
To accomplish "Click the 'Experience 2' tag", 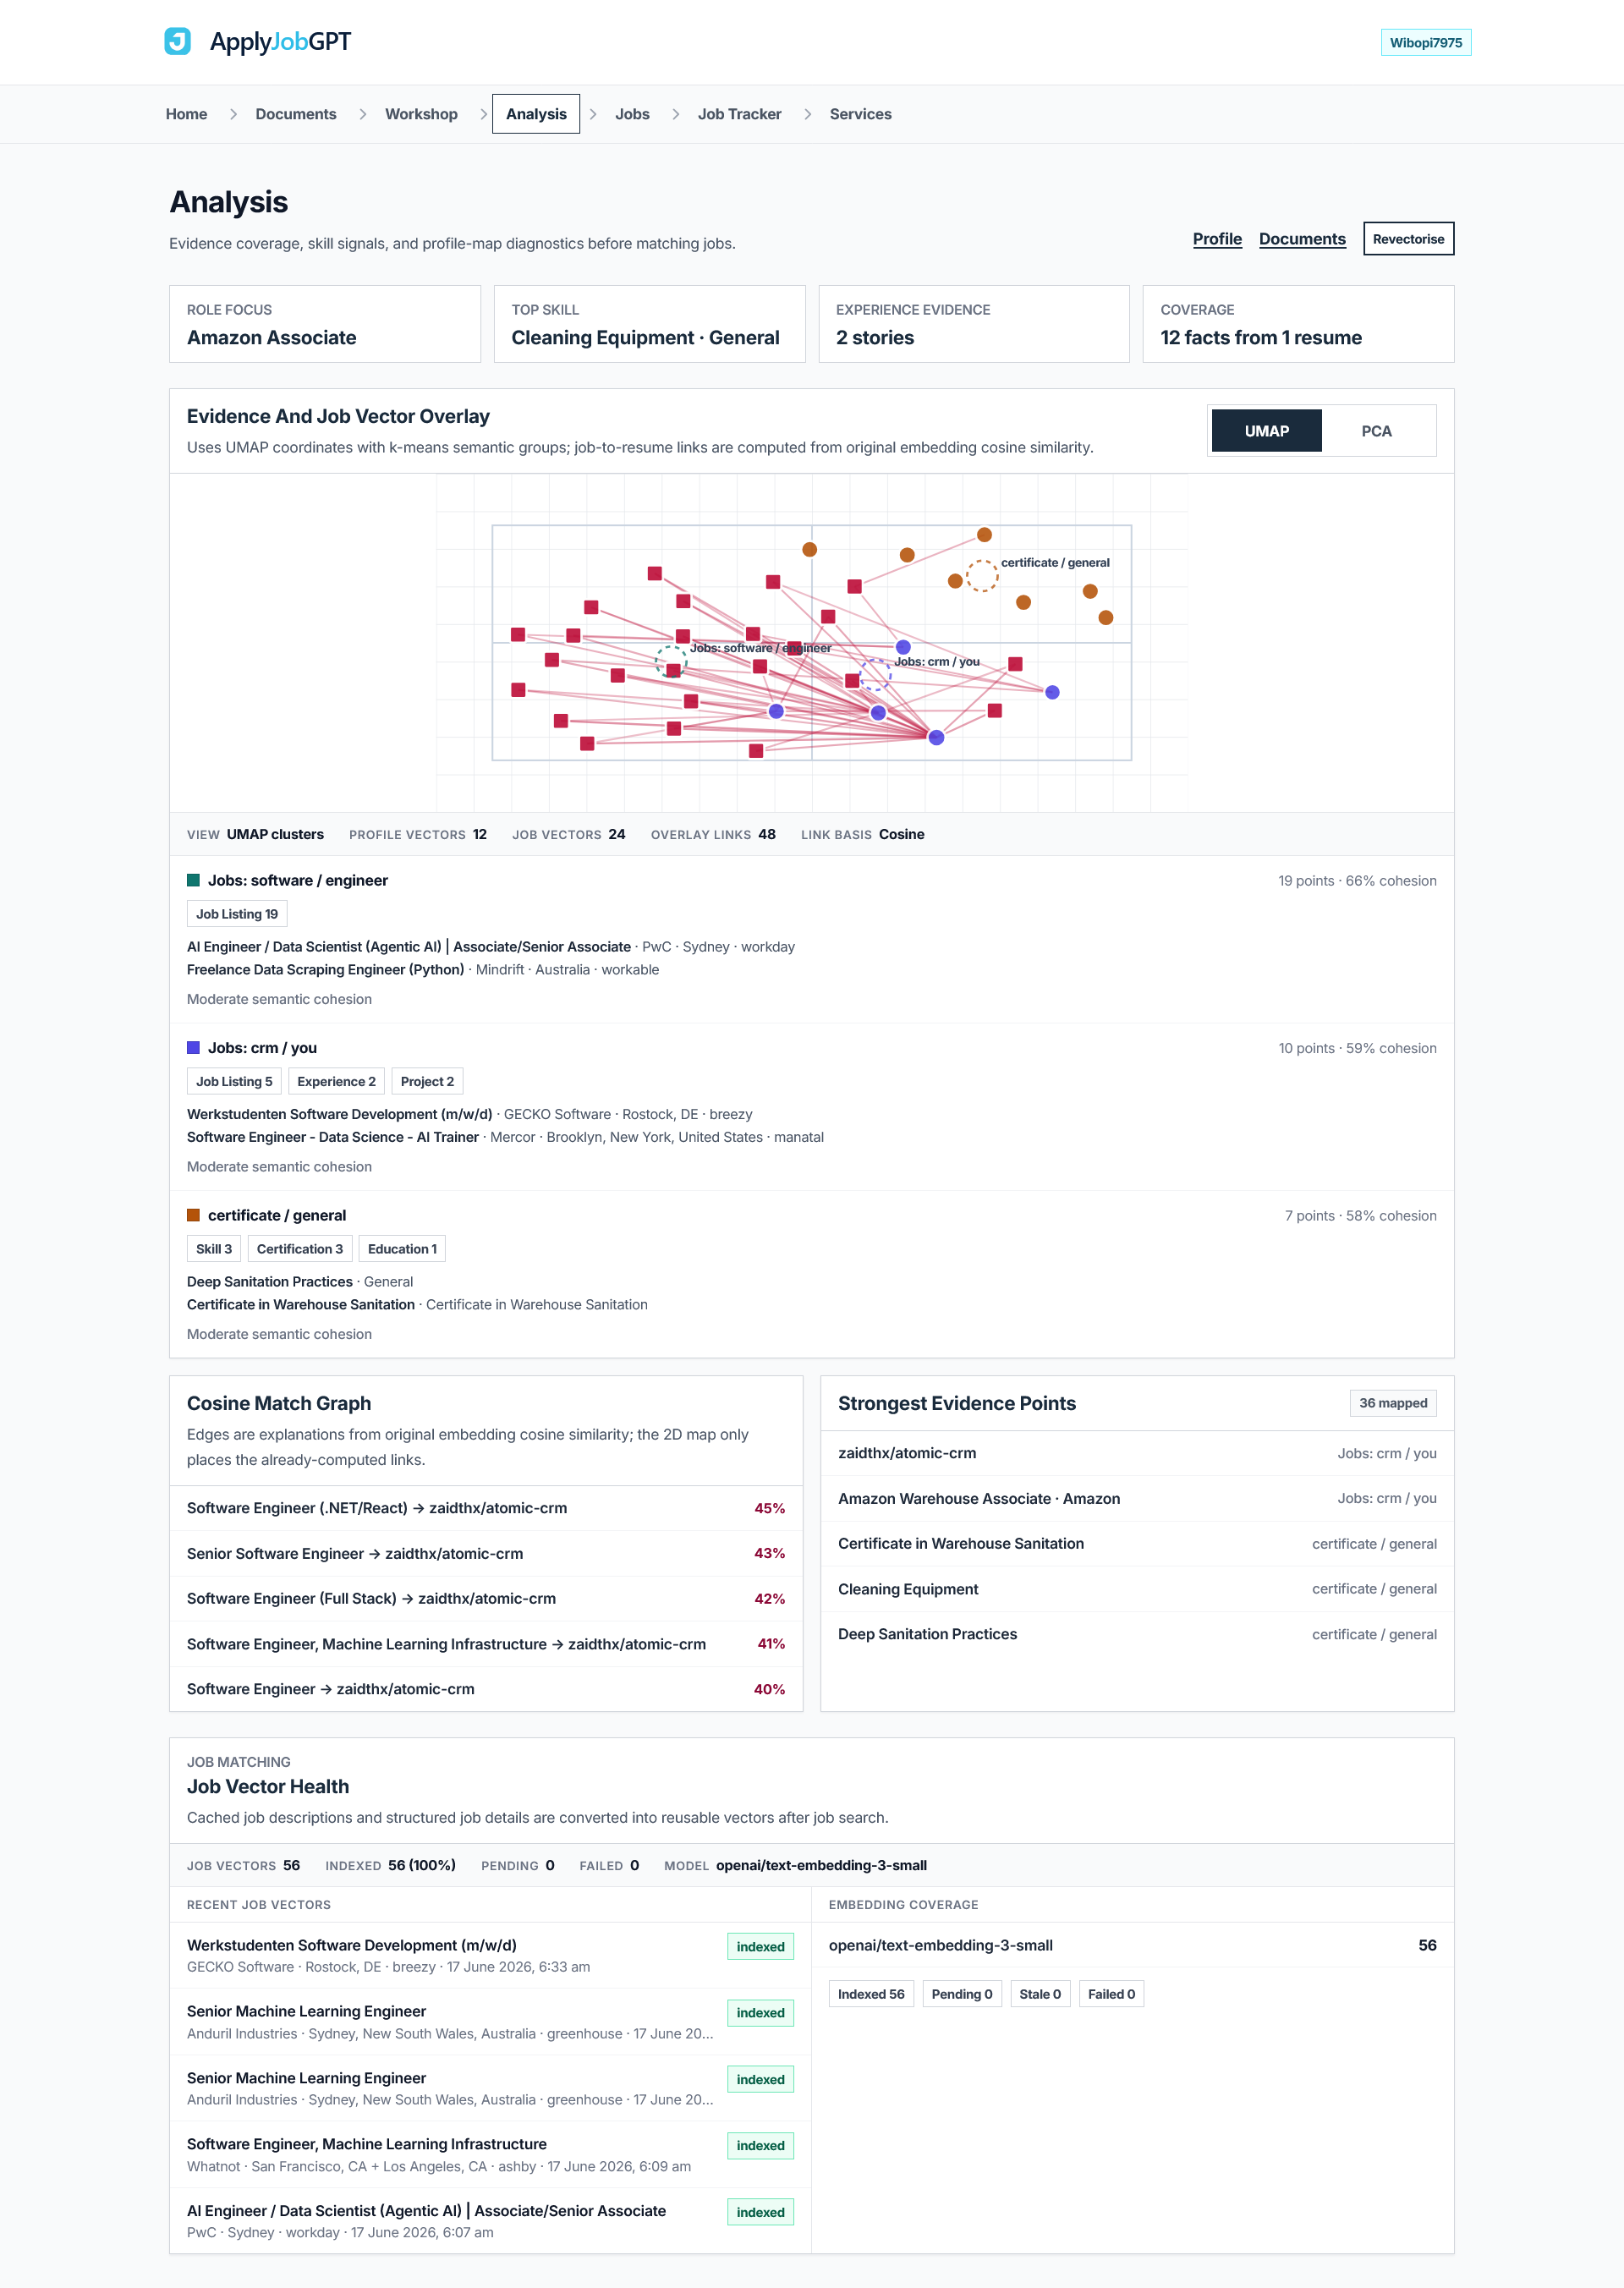I will [x=336, y=1081].
